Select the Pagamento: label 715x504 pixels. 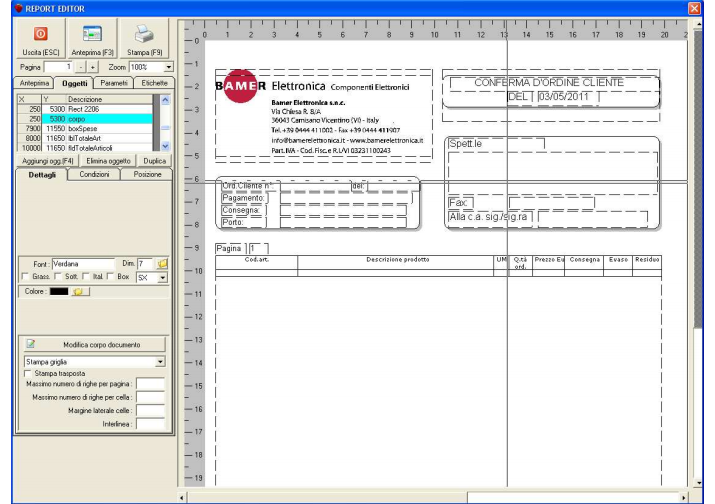[244, 198]
